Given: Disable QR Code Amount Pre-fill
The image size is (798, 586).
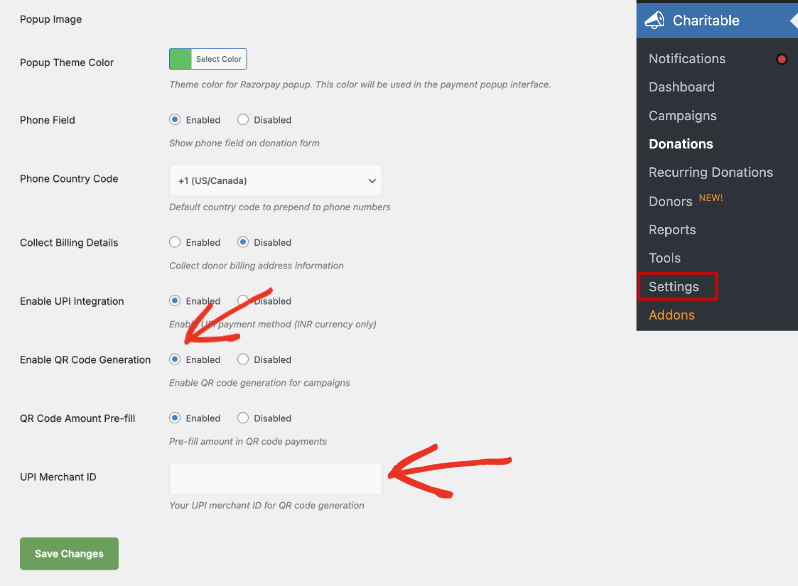Looking at the screenshot, I should pos(243,418).
